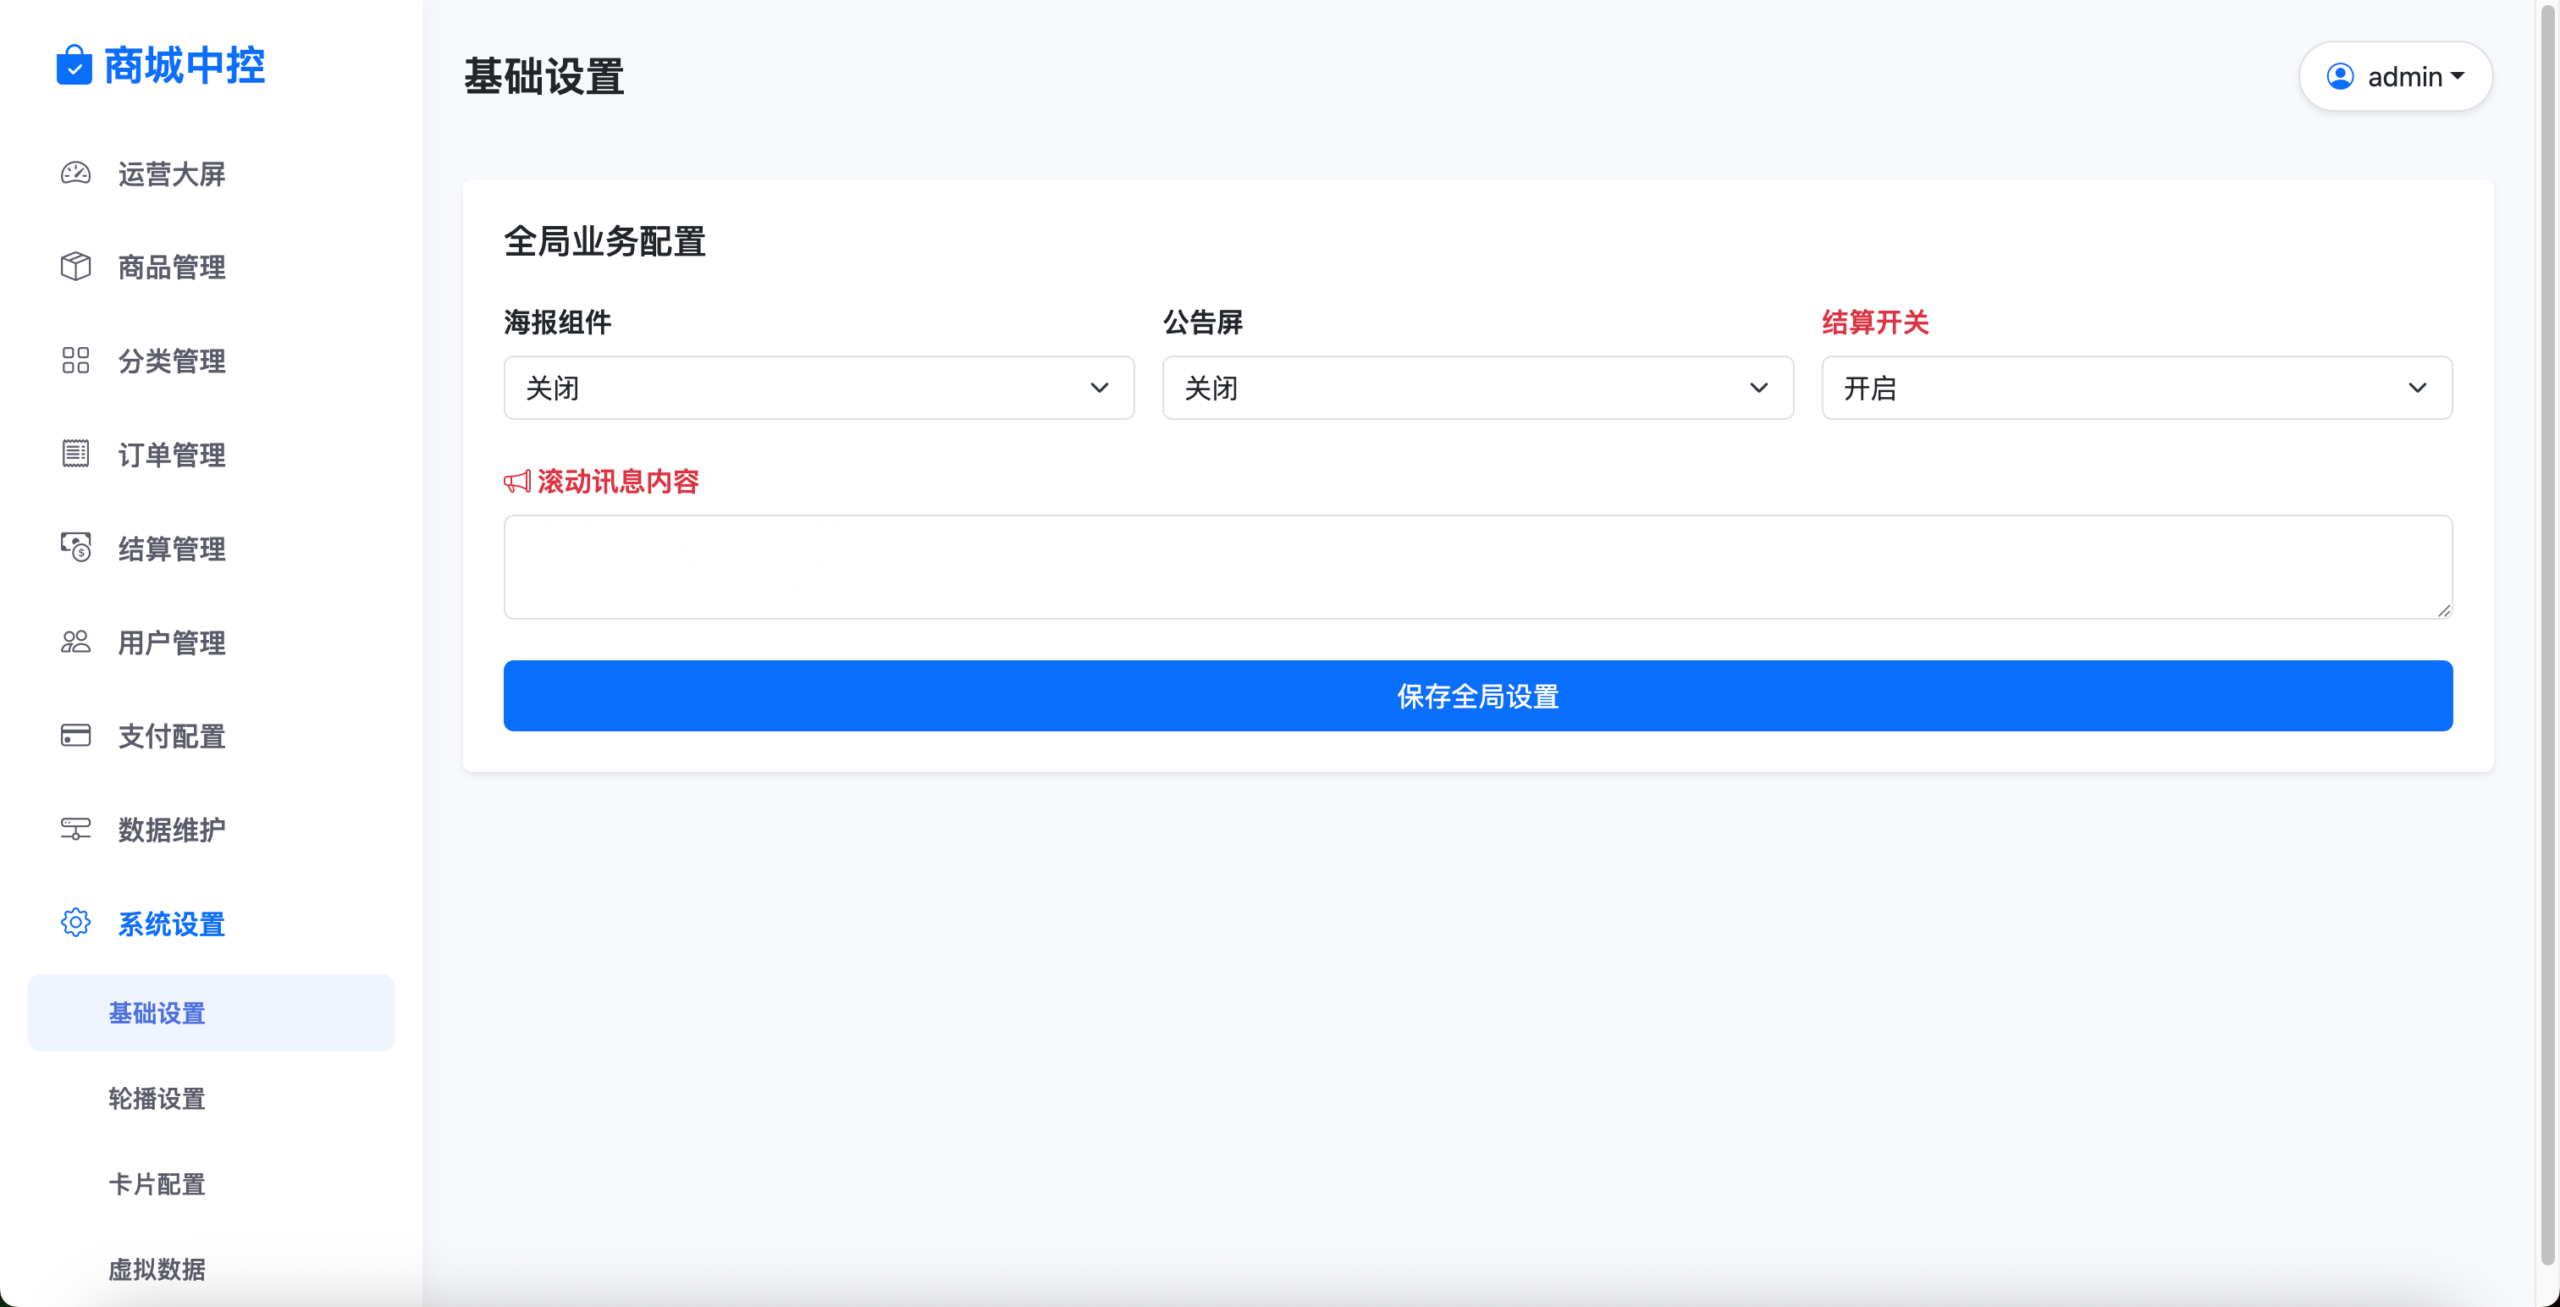Select the 运营大屏 gauge icon in sidebar
This screenshot has height=1307, width=2560.
coord(75,173)
